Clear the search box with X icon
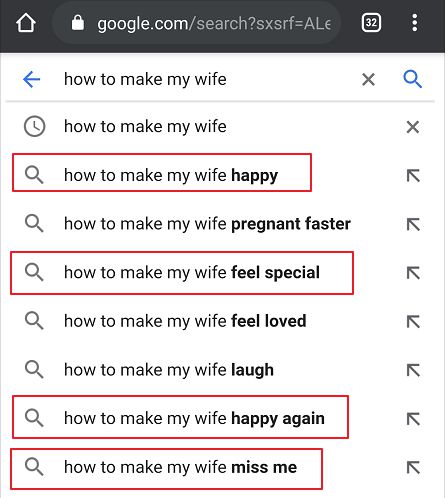This screenshot has width=445, height=498. click(368, 80)
